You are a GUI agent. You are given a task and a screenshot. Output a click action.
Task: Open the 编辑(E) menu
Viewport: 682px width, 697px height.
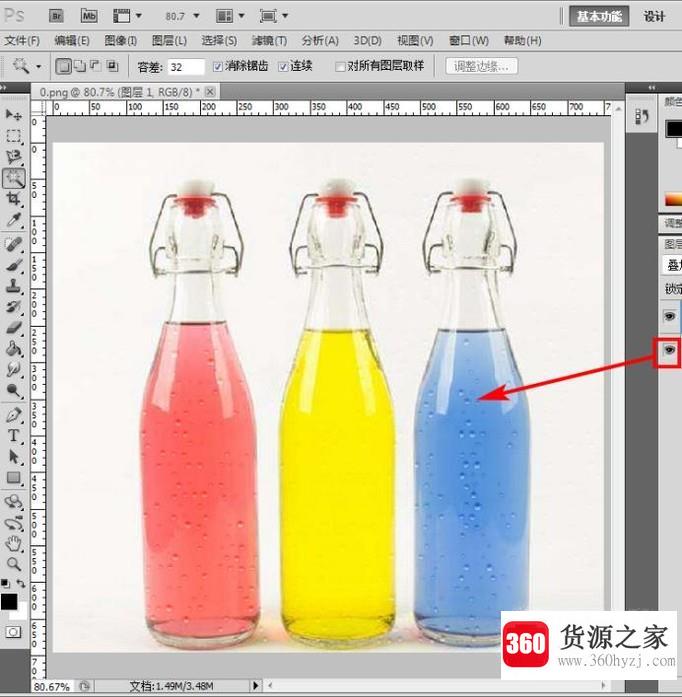72,41
